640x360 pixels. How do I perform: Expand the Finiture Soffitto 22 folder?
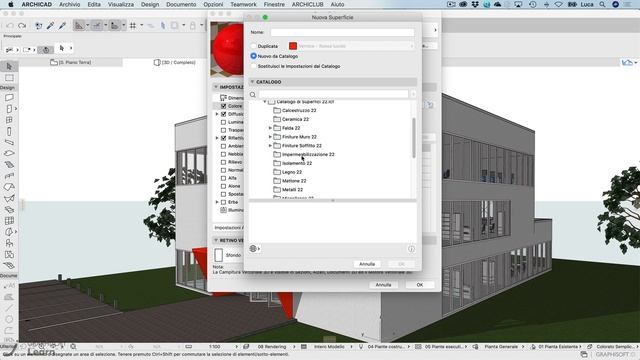pyautogui.click(x=270, y=146)
